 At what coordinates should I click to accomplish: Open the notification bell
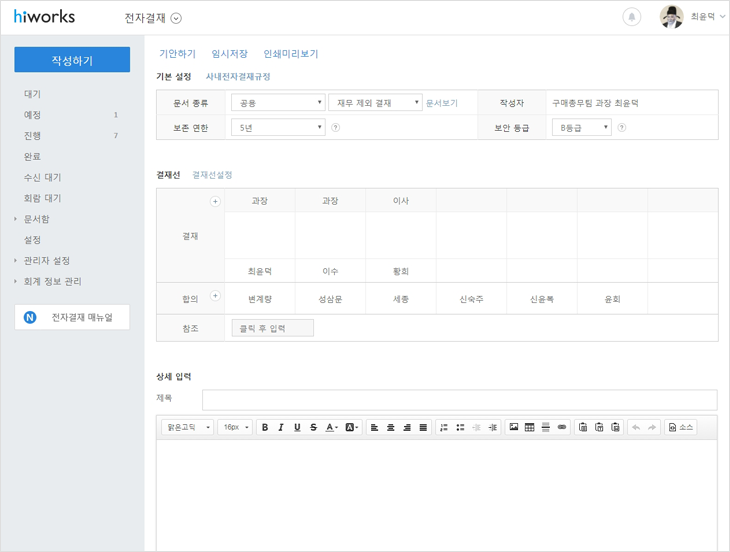[632, 17]
